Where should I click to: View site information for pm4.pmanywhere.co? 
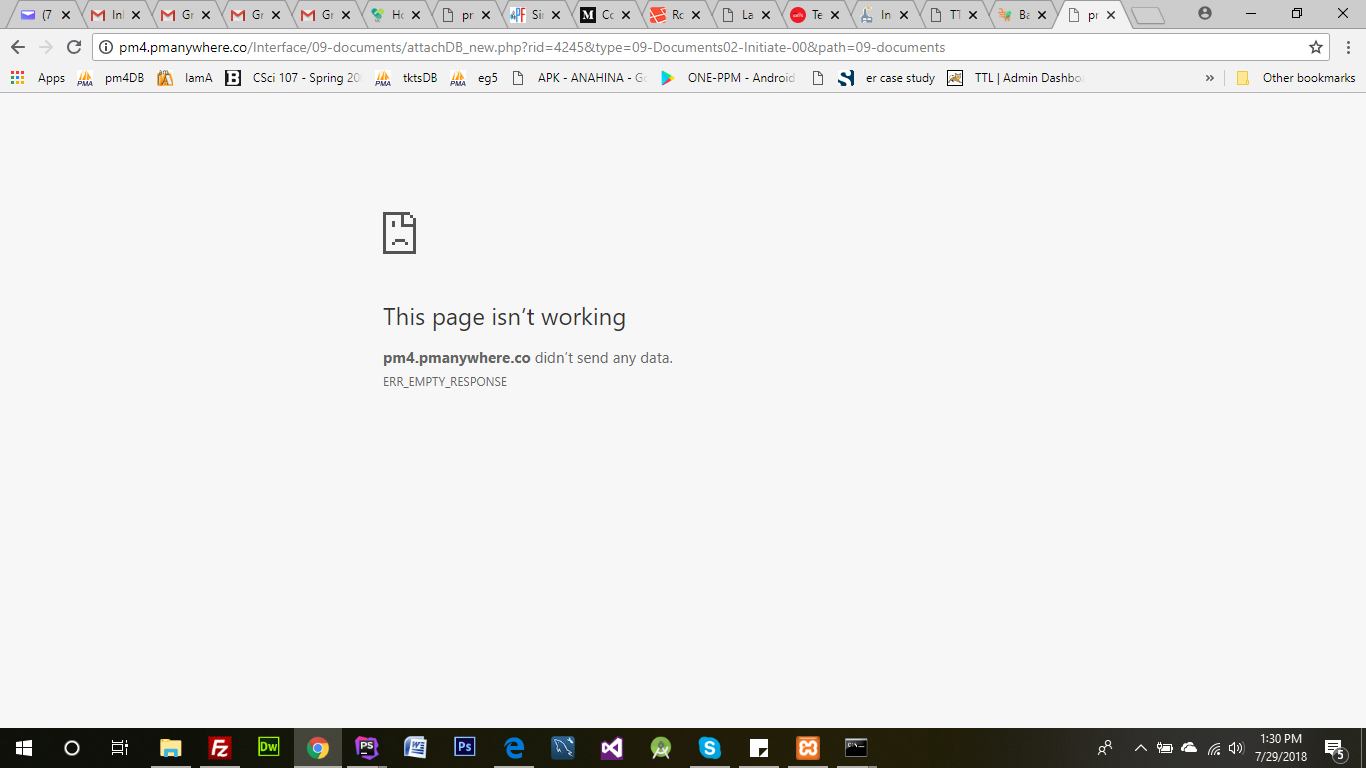click(x=106, y=47)
